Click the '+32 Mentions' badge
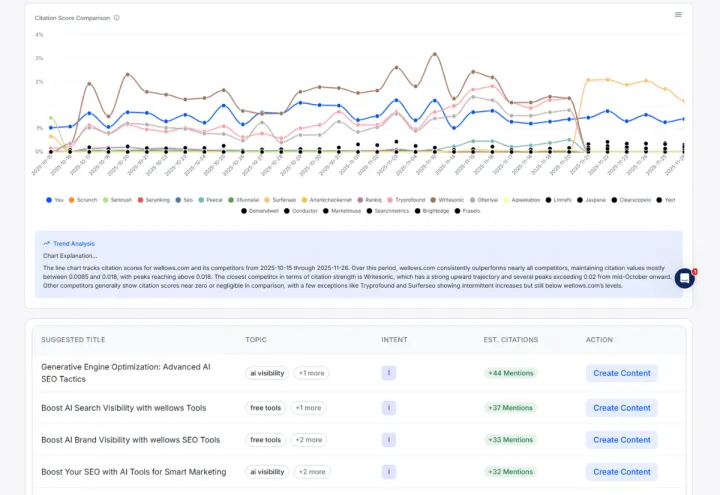Screen dimensions: 720x495 (x=510, y=472)
